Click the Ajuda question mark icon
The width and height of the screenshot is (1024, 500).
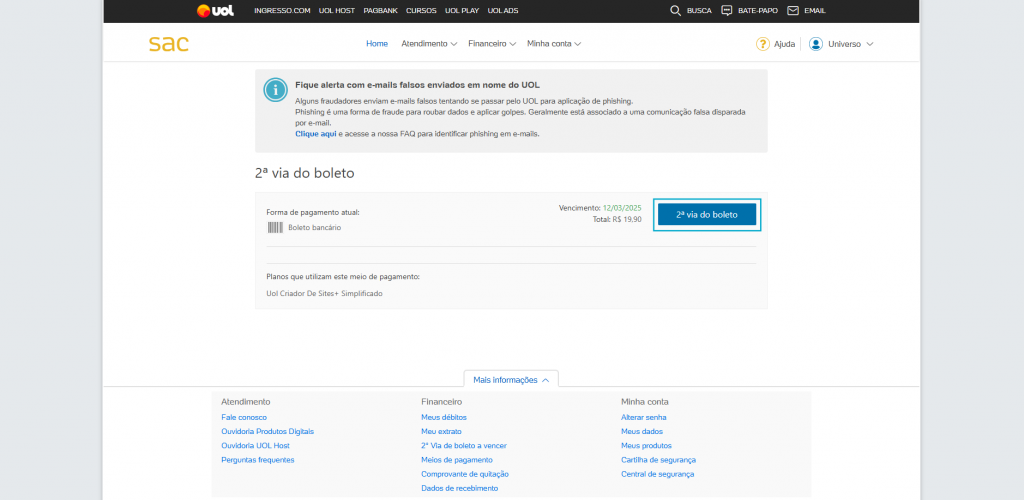(x=763, y=44)
